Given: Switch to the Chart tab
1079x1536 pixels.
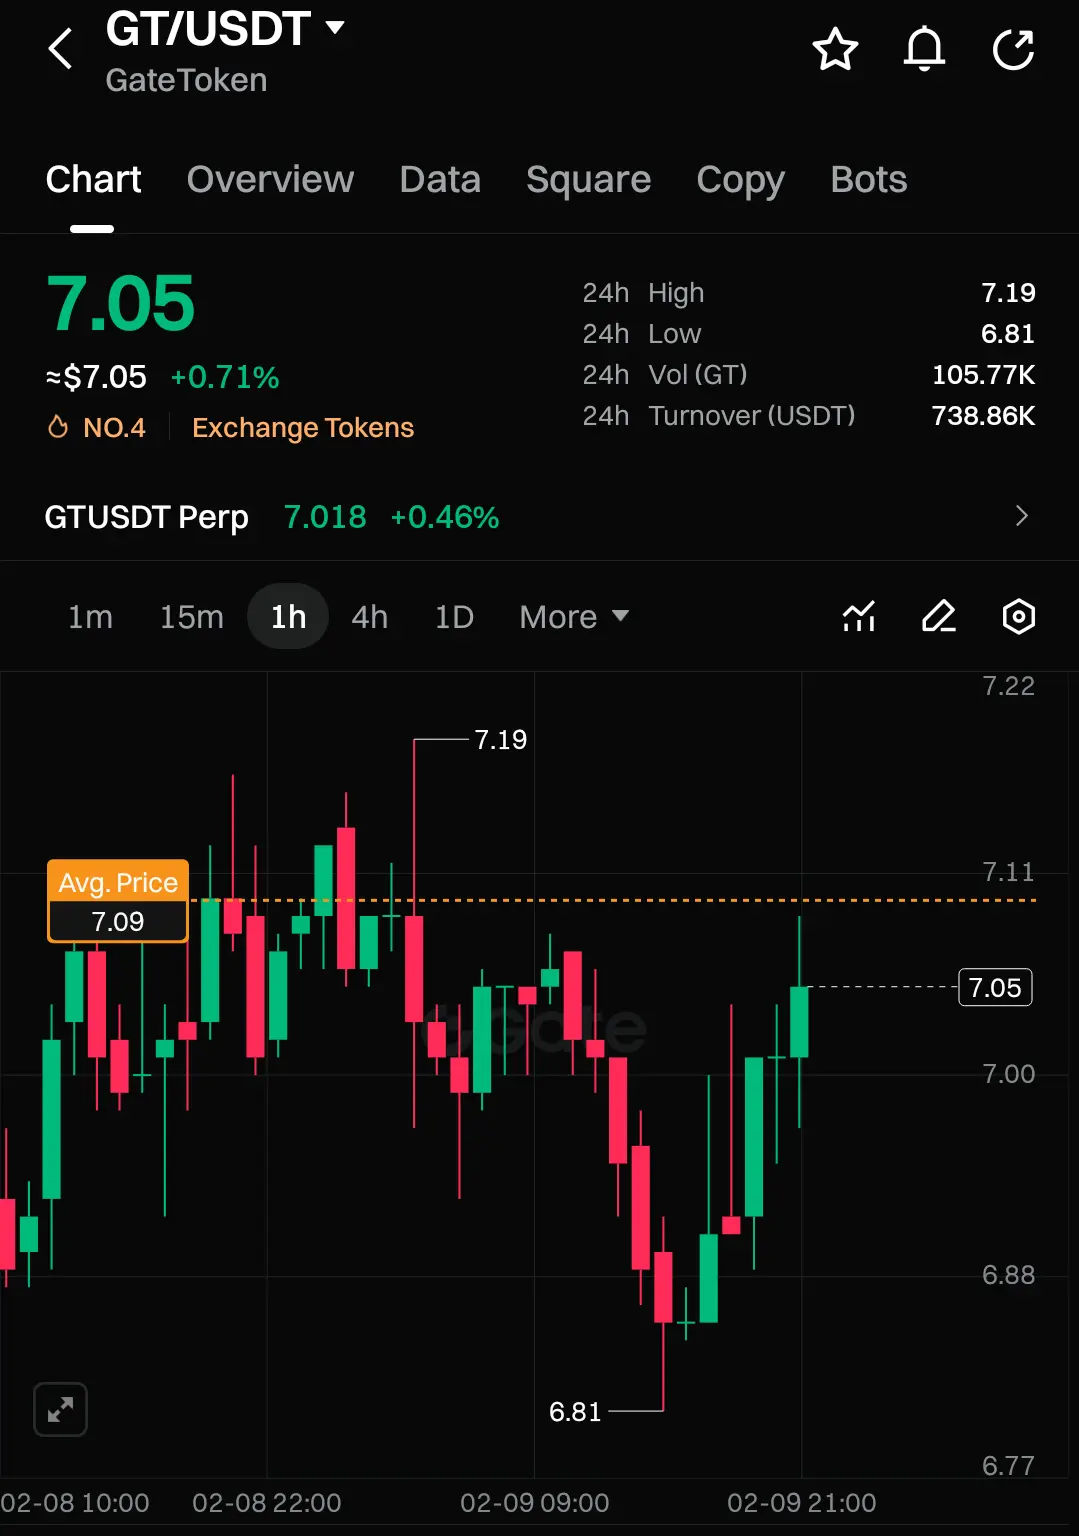Looking at the screenshot, I should (93, 180).
